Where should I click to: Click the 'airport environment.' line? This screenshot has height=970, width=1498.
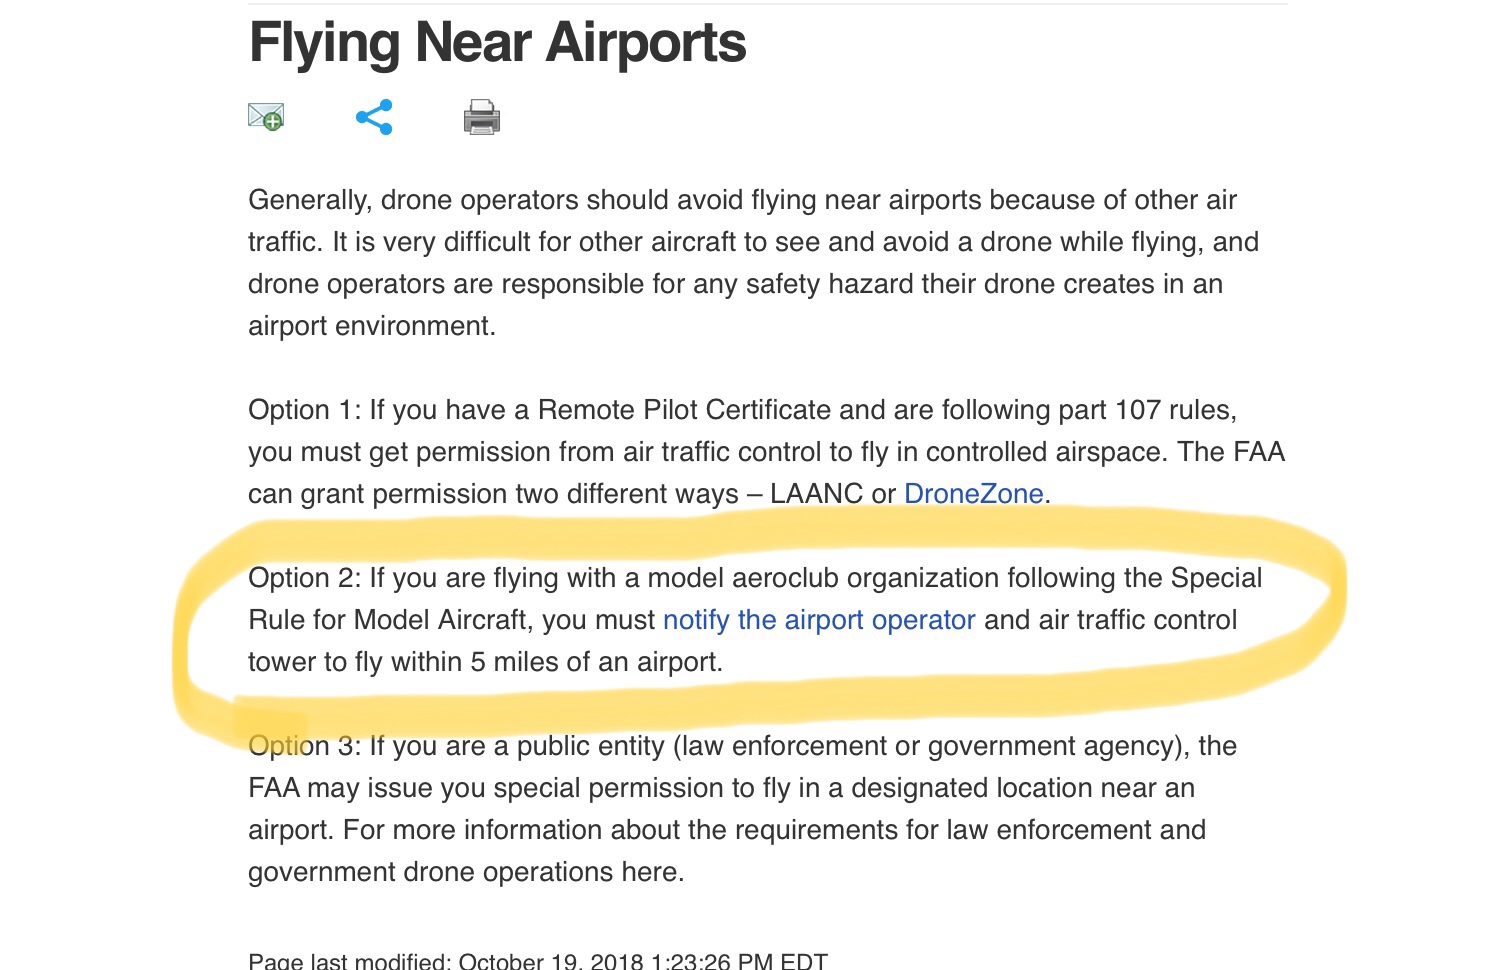(372, 326)
